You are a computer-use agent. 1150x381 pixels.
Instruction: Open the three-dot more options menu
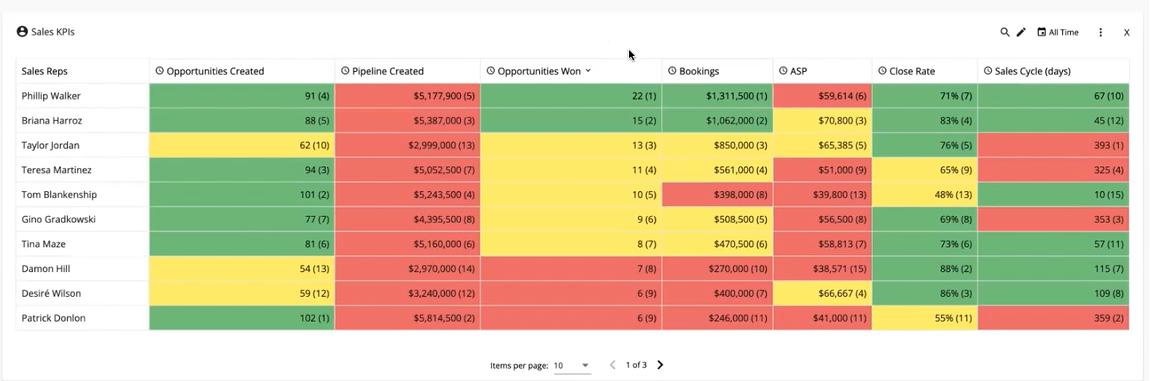pyautogui.click(x=1100, y=32)
